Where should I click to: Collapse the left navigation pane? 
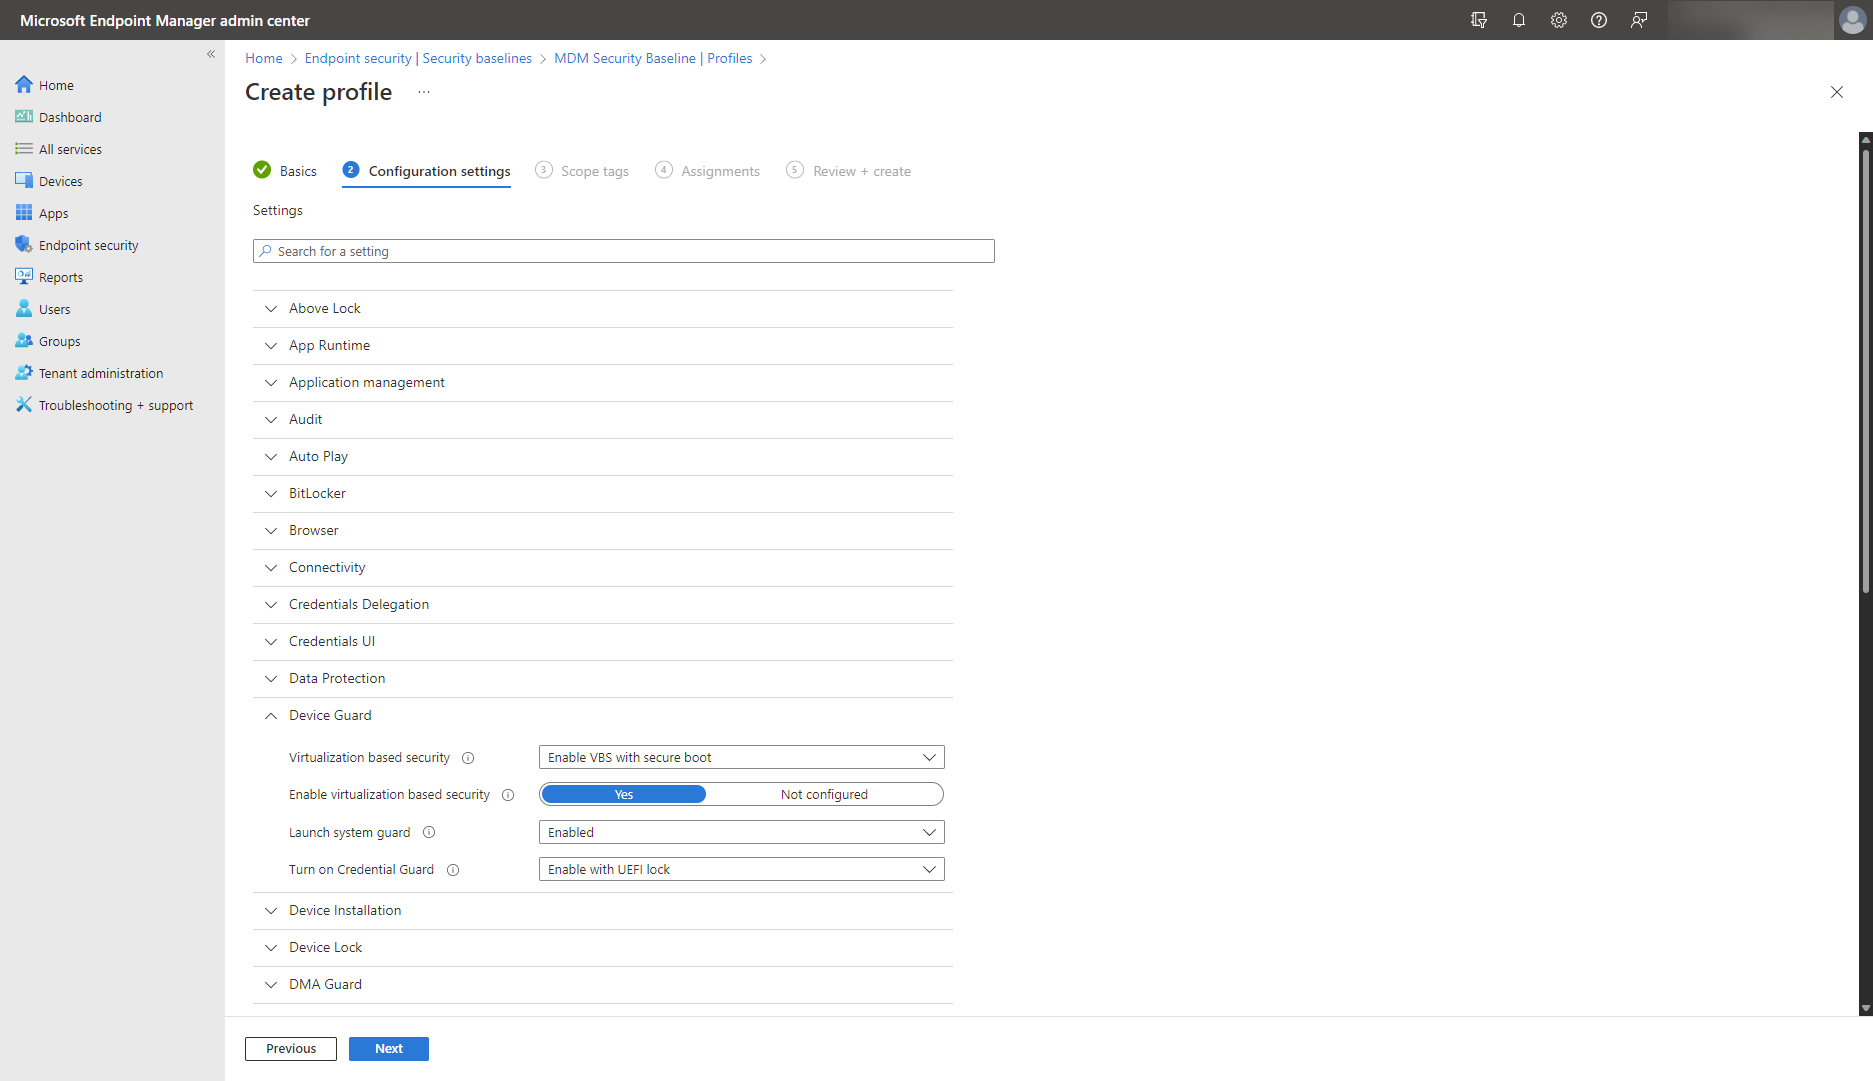pos(211,54)
